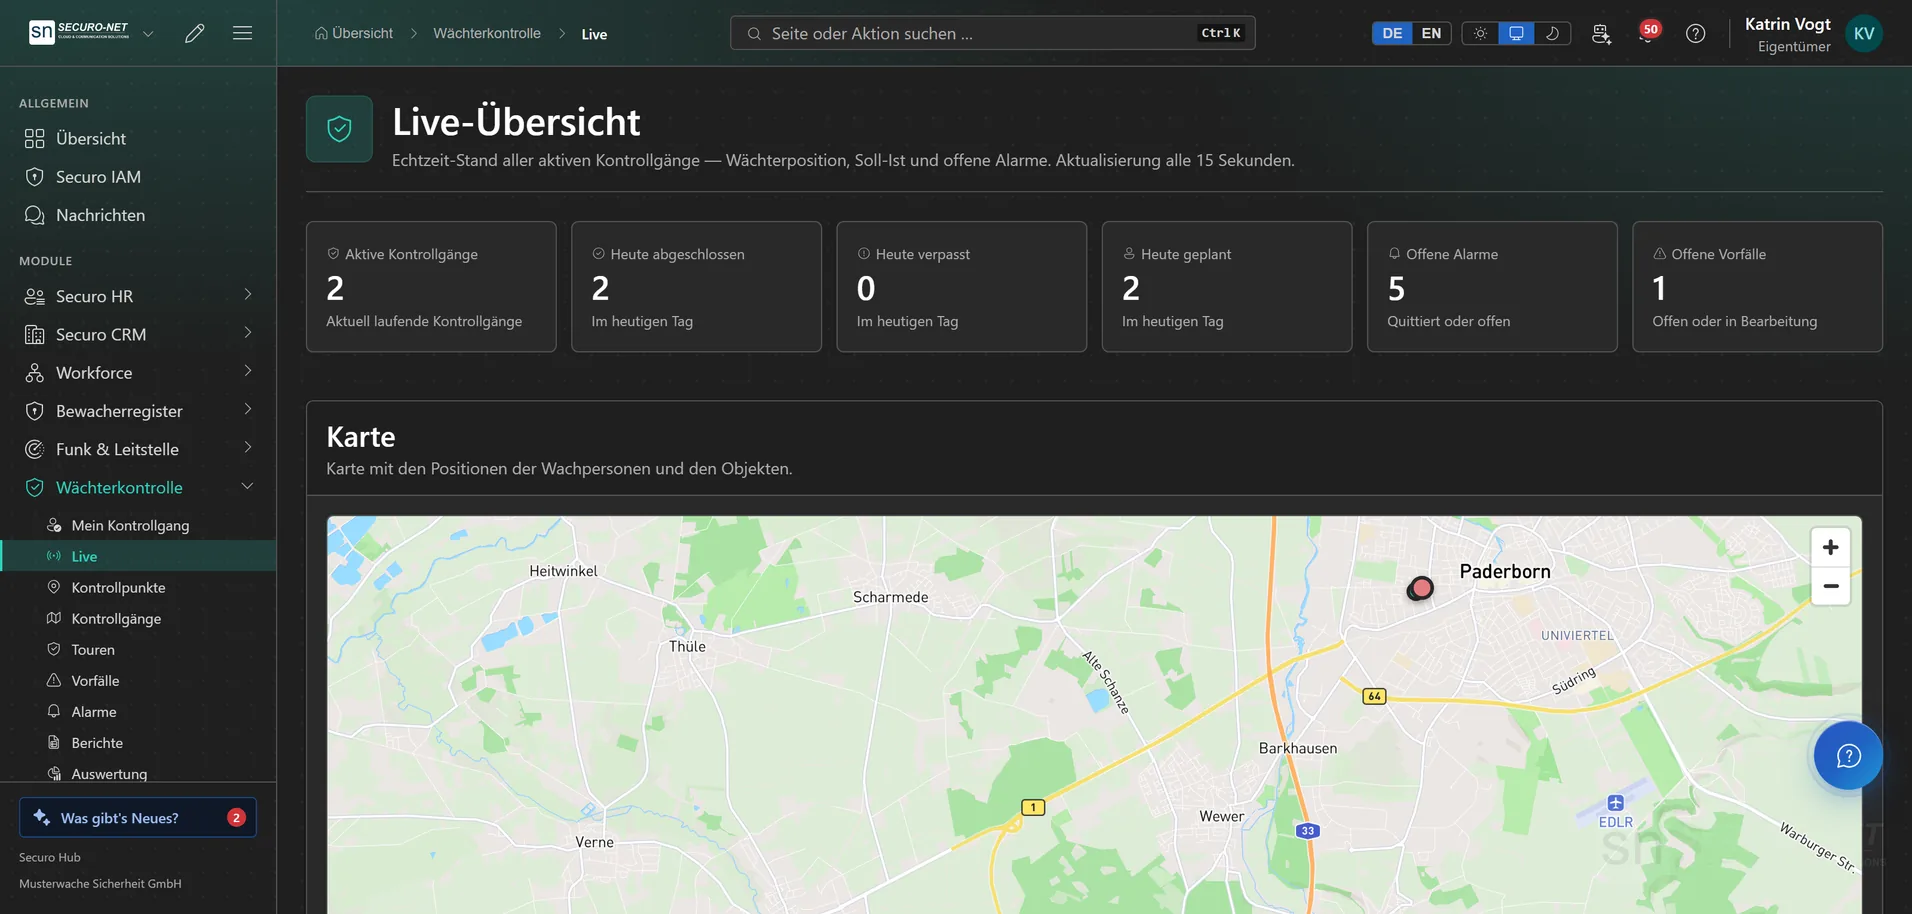Click the Live-Übersicht shield icon

pyautogui.click(x=339, y=129)
